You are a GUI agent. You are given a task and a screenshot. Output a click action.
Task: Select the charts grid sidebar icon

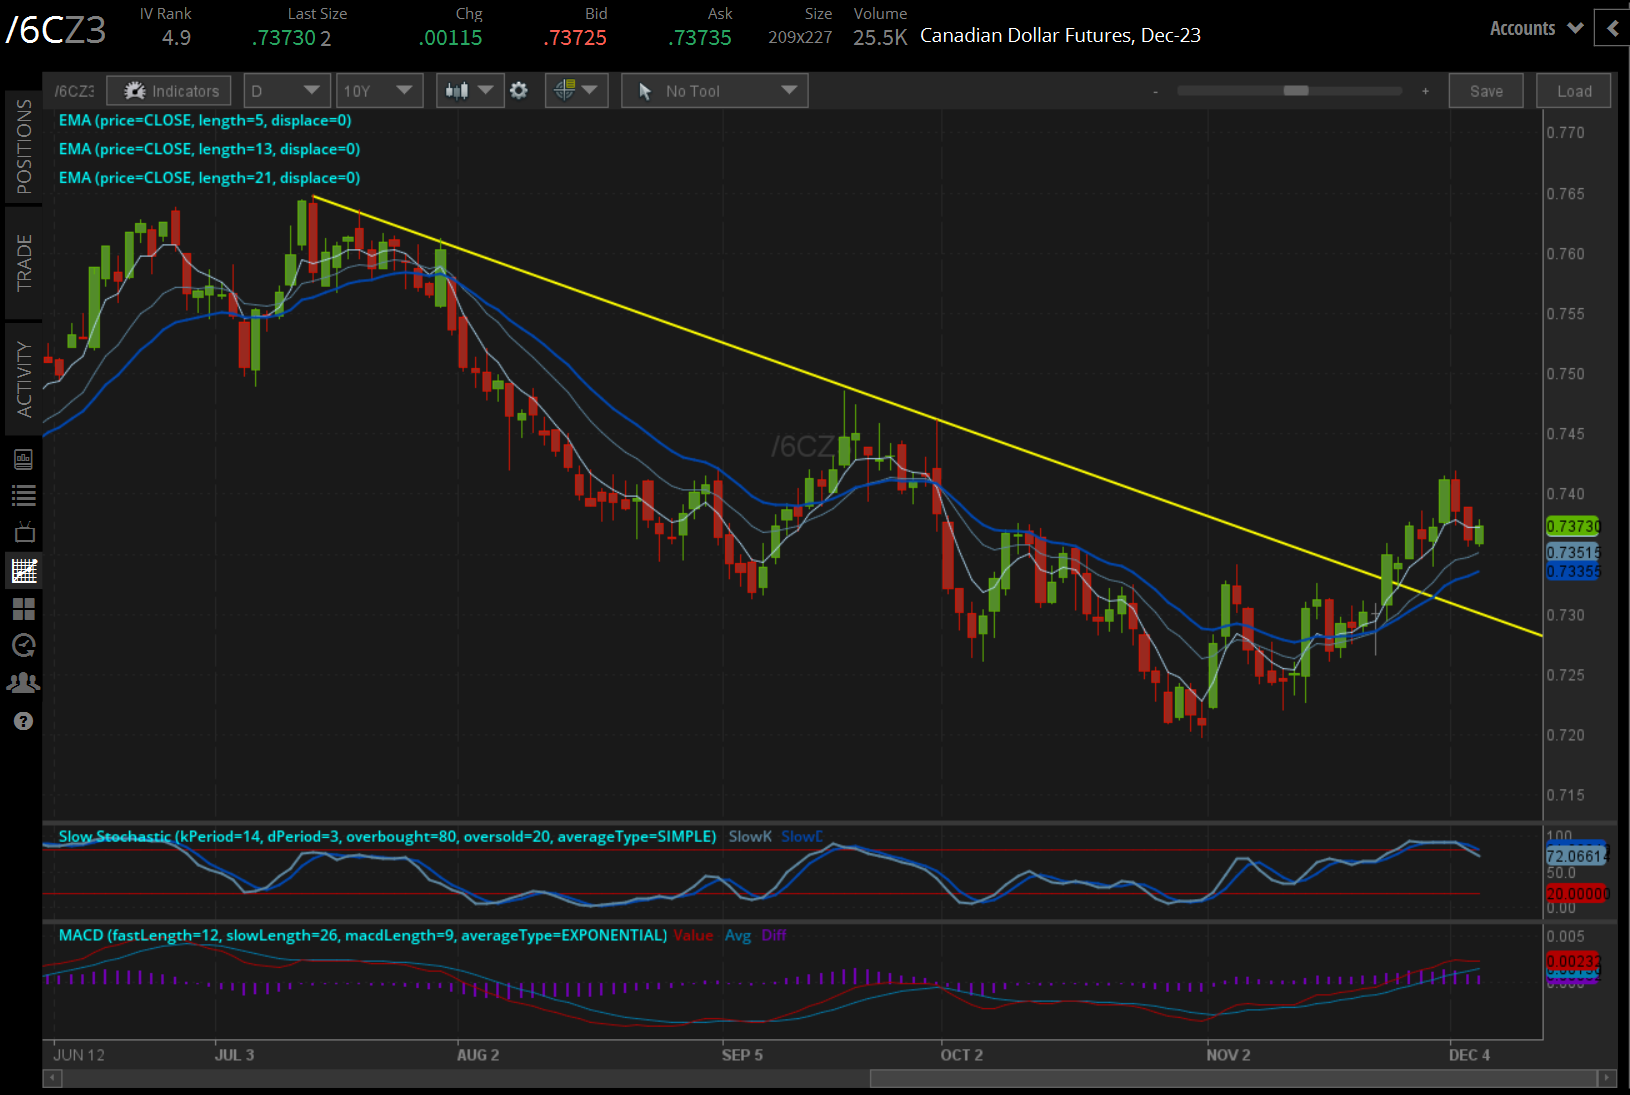(24, 571)
